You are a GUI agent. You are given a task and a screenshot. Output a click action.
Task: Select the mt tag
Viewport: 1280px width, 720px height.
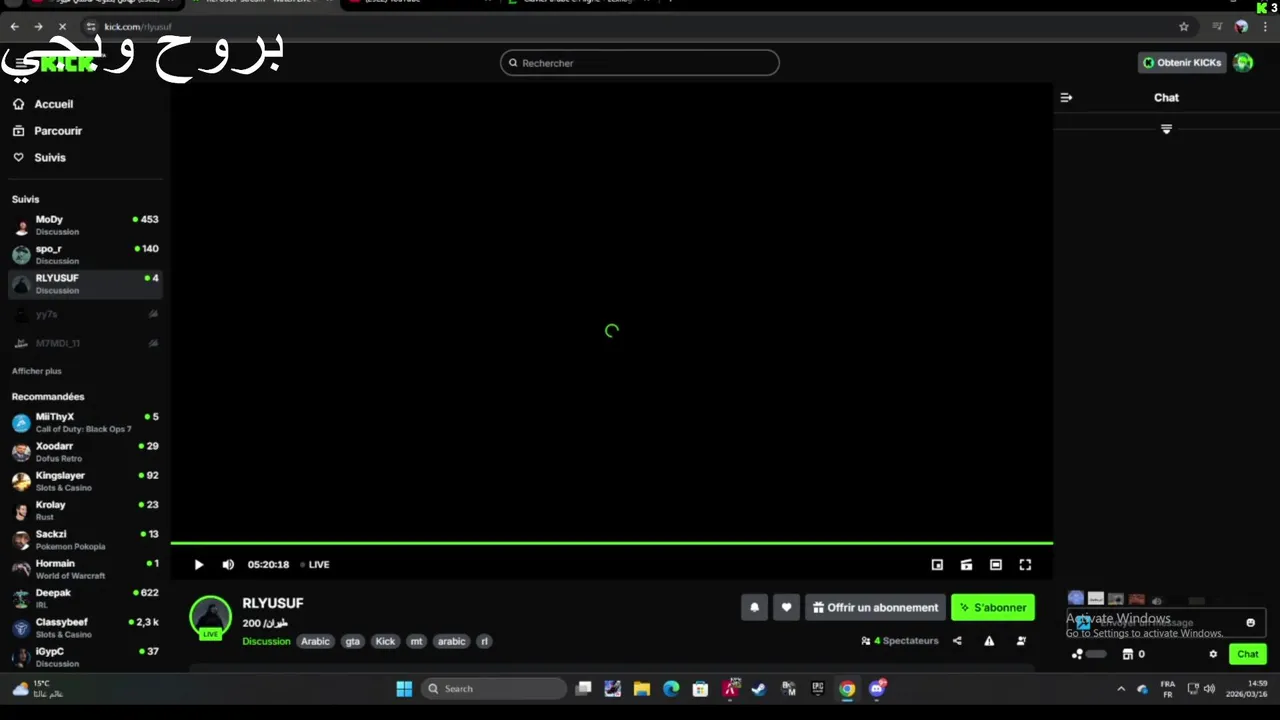click(x=416, y=642)
